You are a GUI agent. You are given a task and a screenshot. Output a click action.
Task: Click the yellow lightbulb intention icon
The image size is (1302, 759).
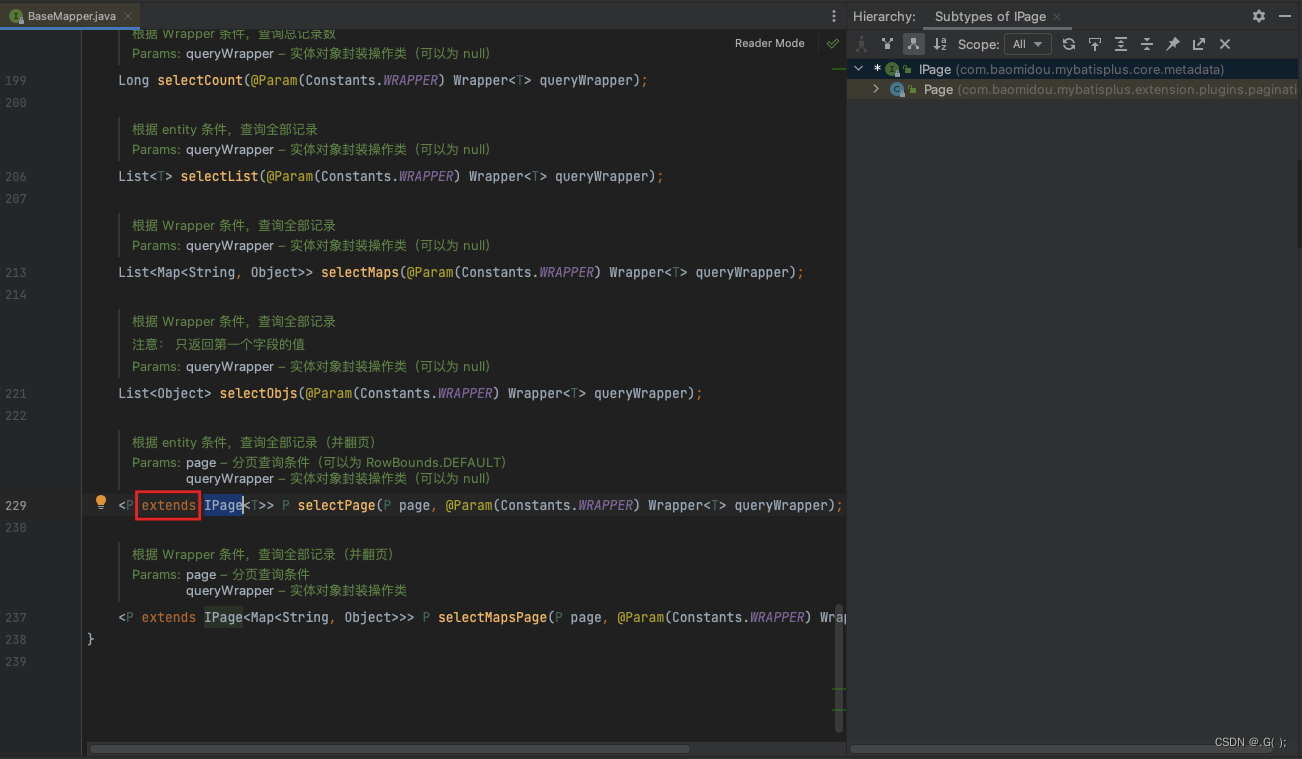[x=100, y=502]
